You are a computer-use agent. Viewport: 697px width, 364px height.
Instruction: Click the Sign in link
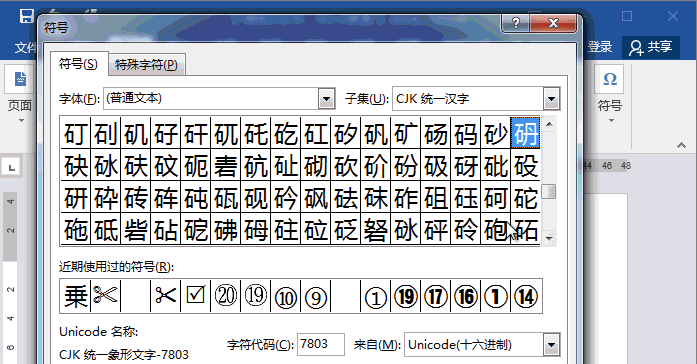click(x=600, y=47)
